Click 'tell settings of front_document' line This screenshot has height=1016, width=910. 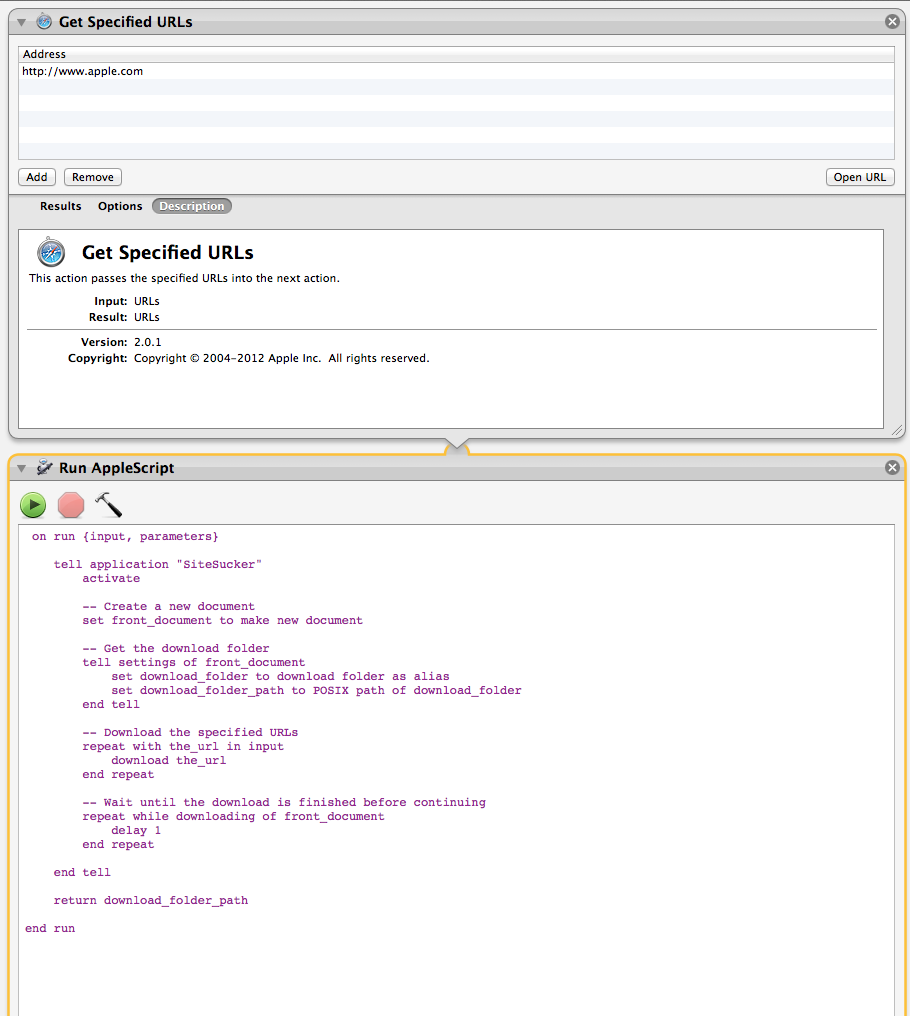tap(193, 662)
